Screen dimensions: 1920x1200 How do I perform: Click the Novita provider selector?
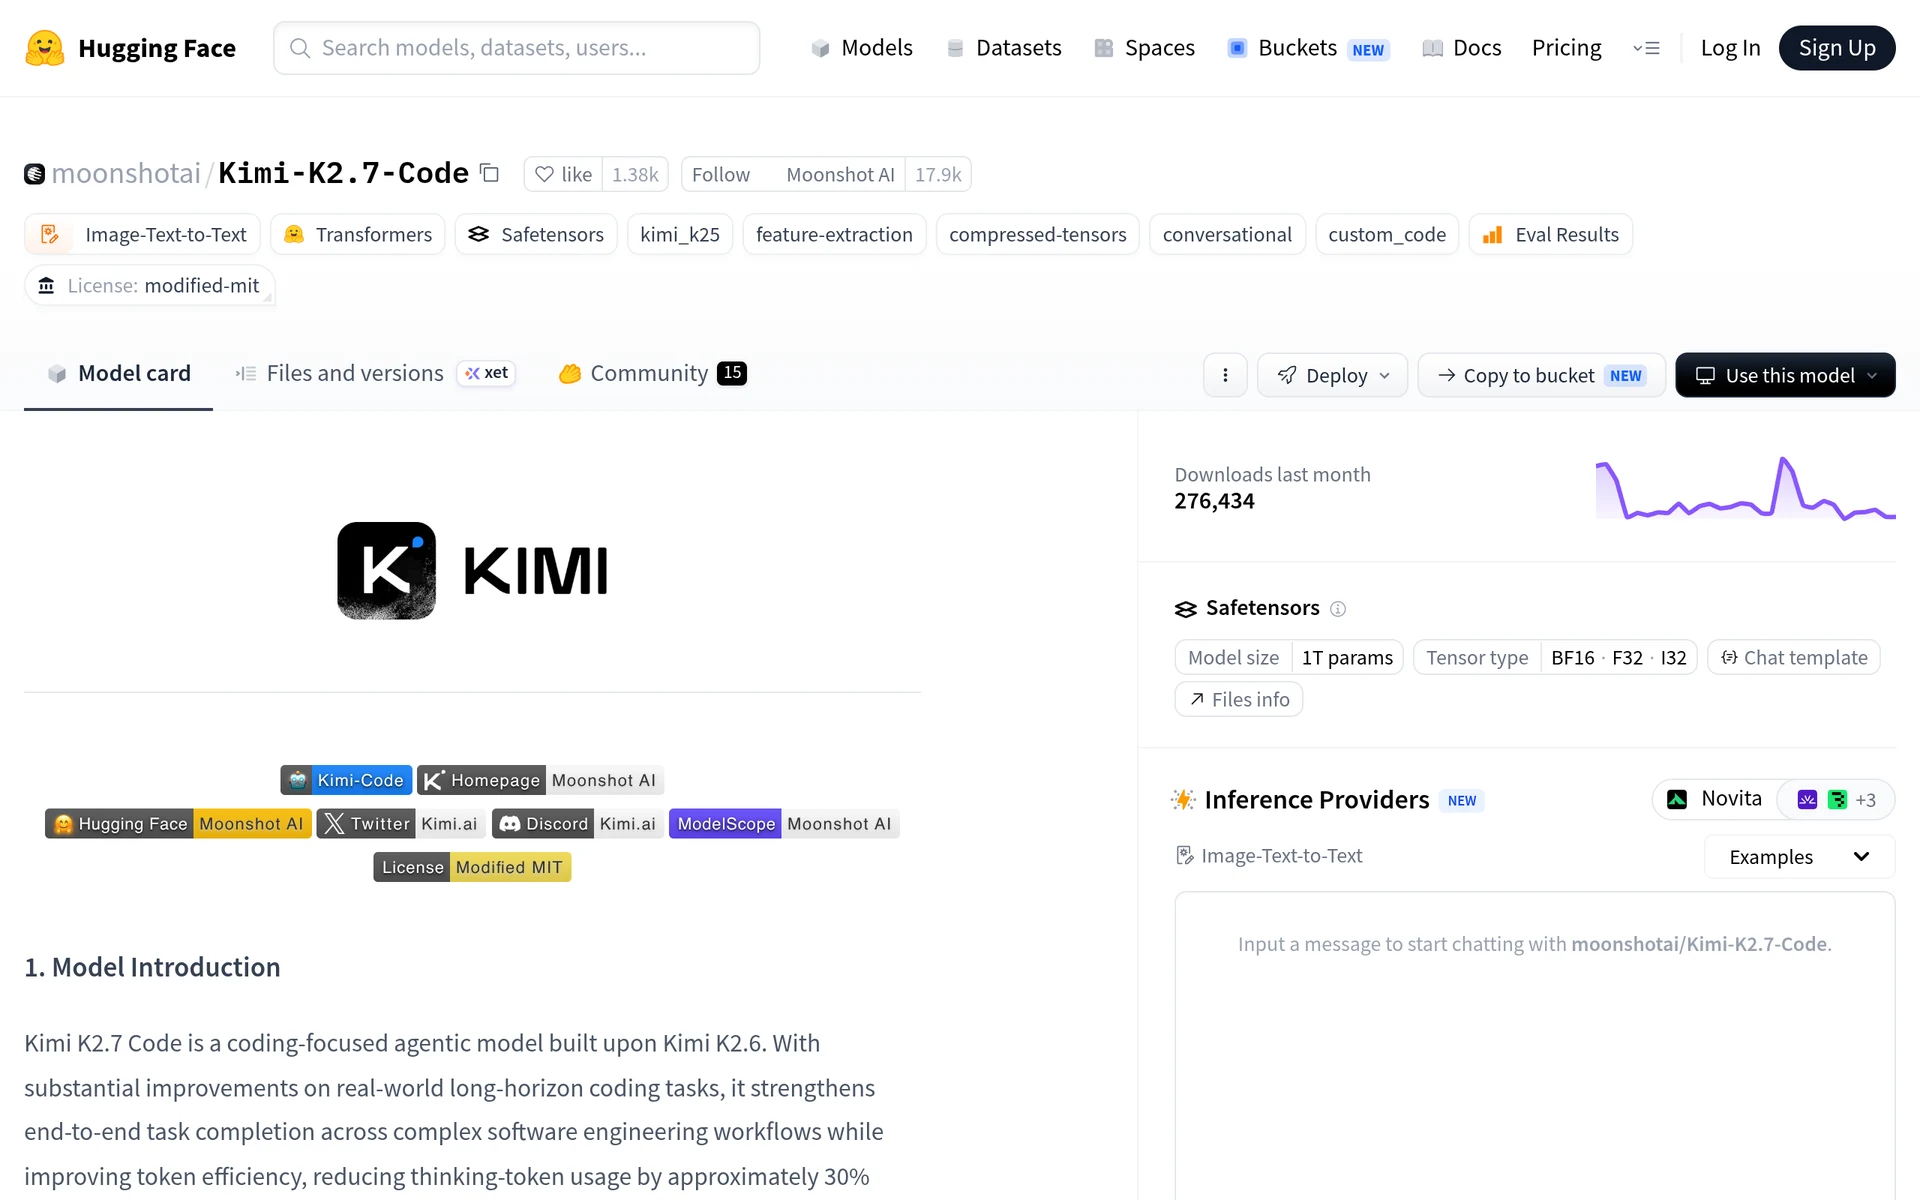click(1714, 799)
